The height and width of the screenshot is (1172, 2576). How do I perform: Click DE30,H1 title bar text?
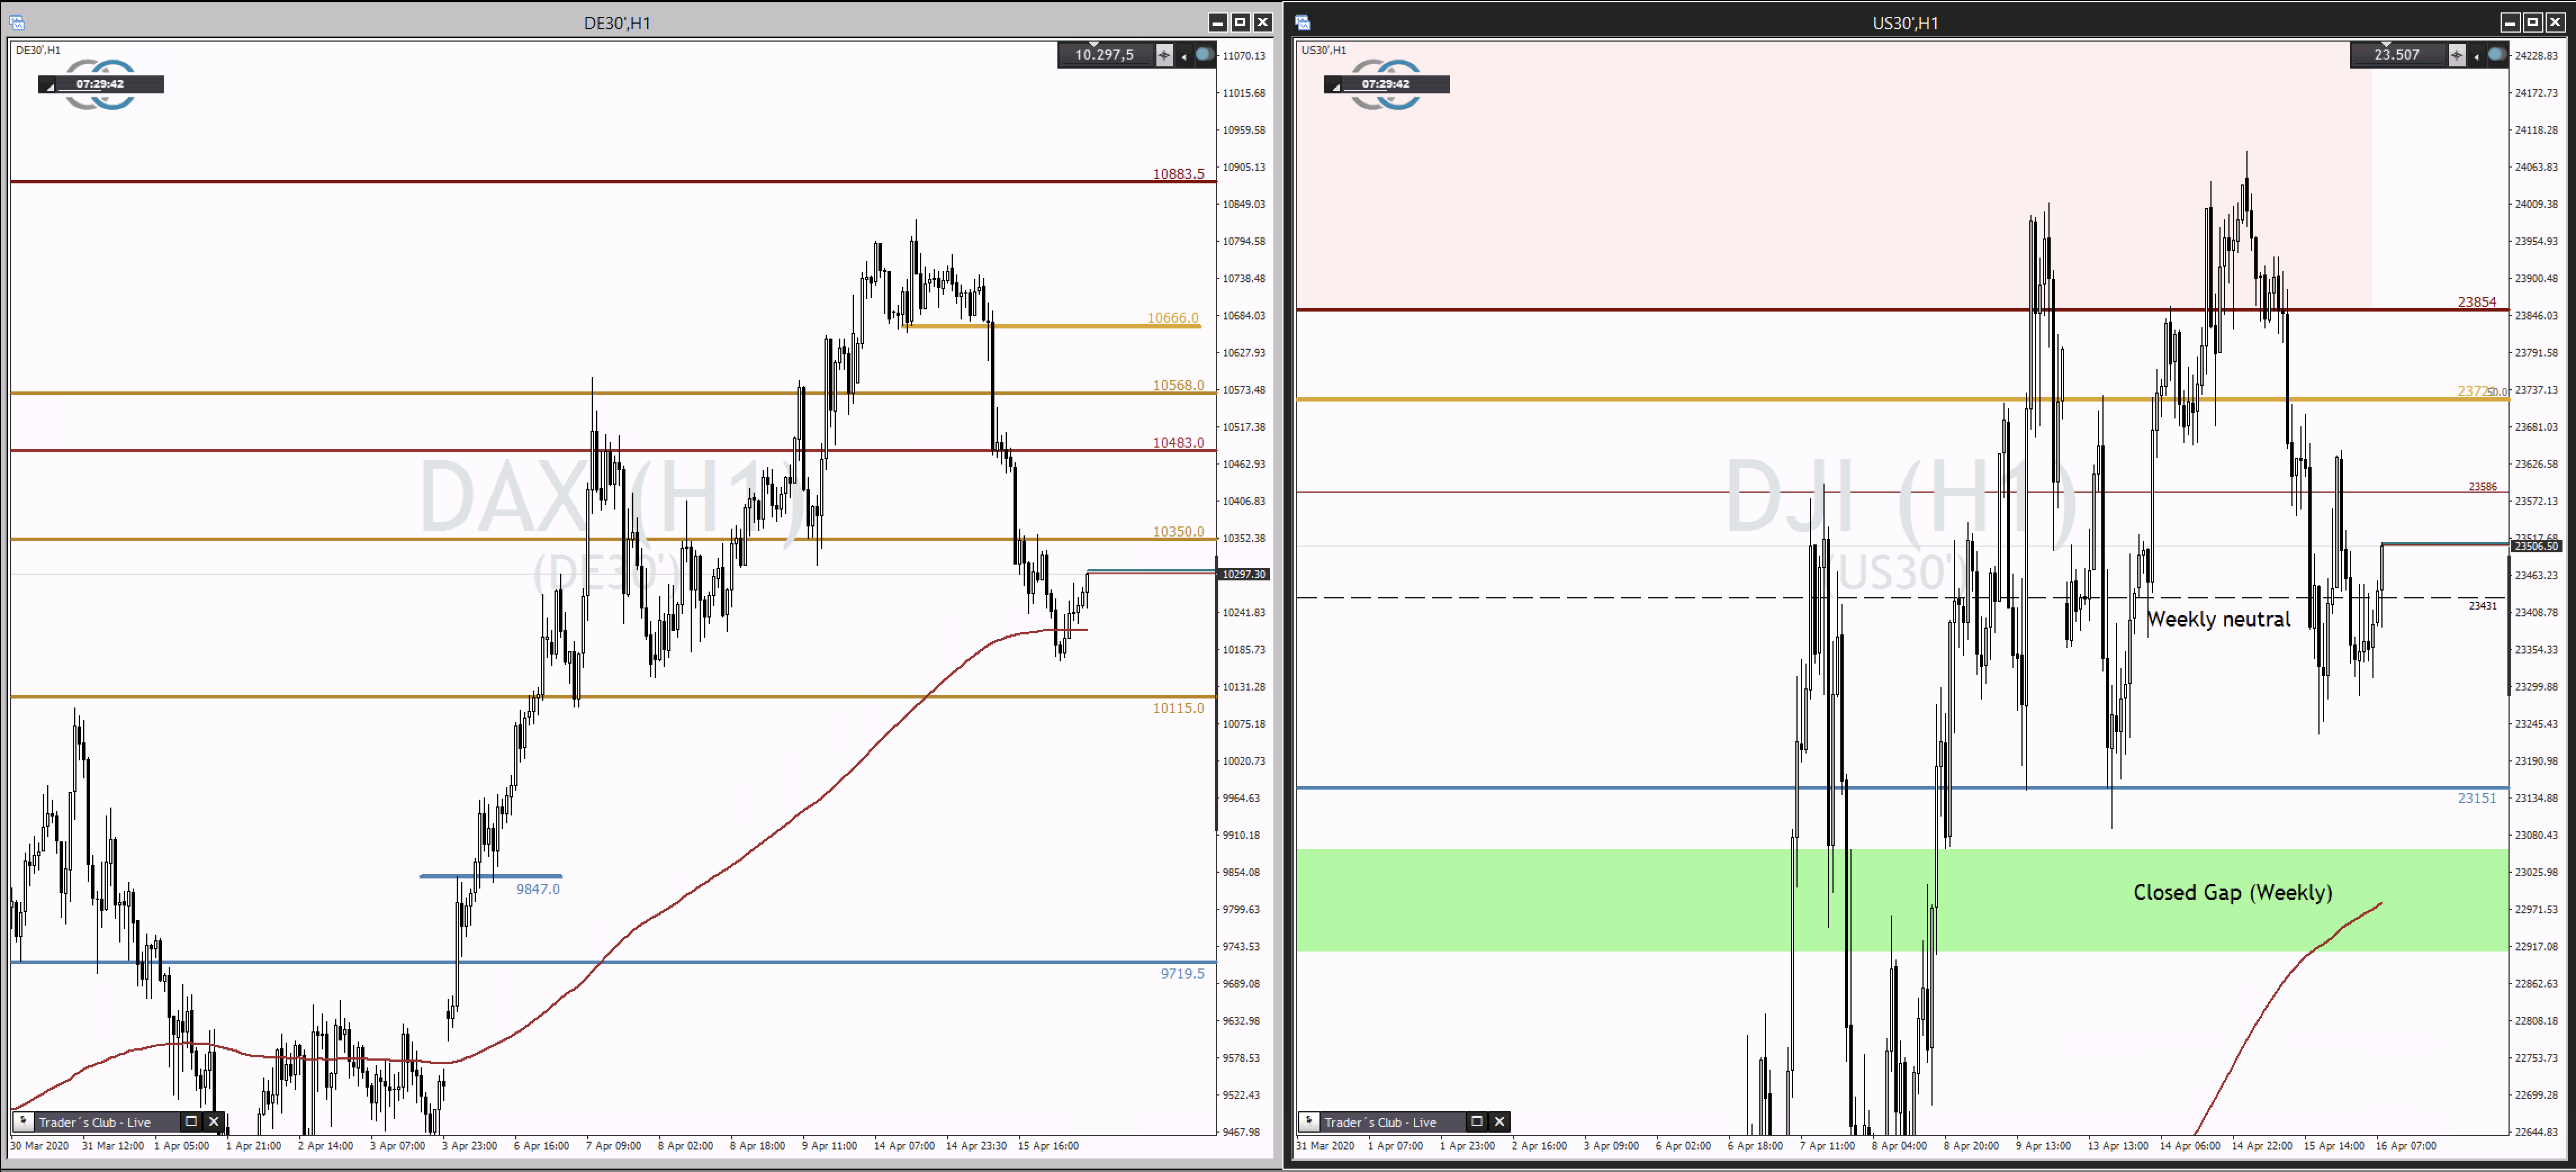[x=617, y=23]
